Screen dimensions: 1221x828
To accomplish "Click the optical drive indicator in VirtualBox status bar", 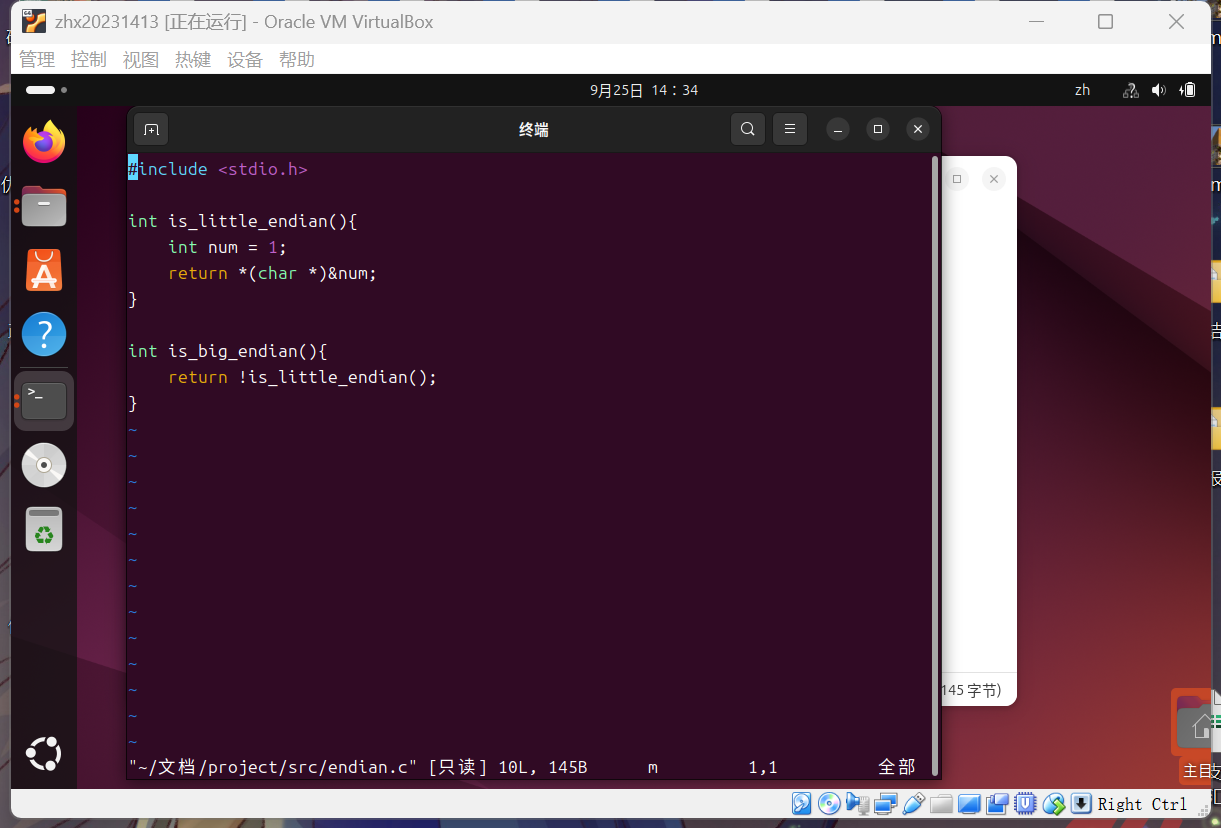I will point(829,804).
